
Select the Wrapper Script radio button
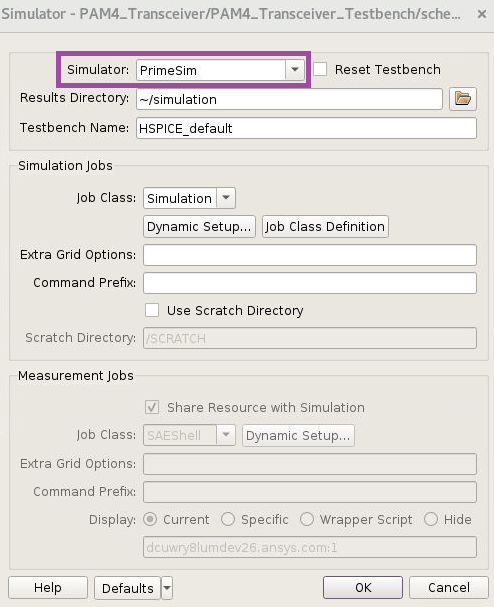[x=307, y=519]
